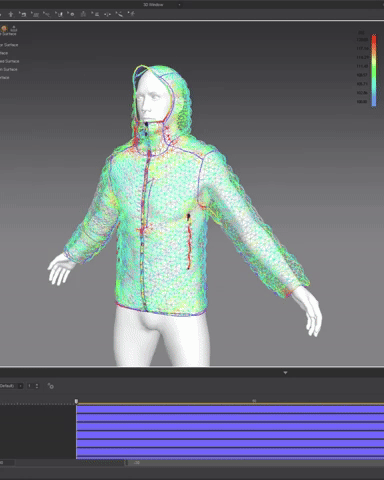384x480 pixels.
Task: Click the round orange surface icon at top left
Action: tap(4, 29)
